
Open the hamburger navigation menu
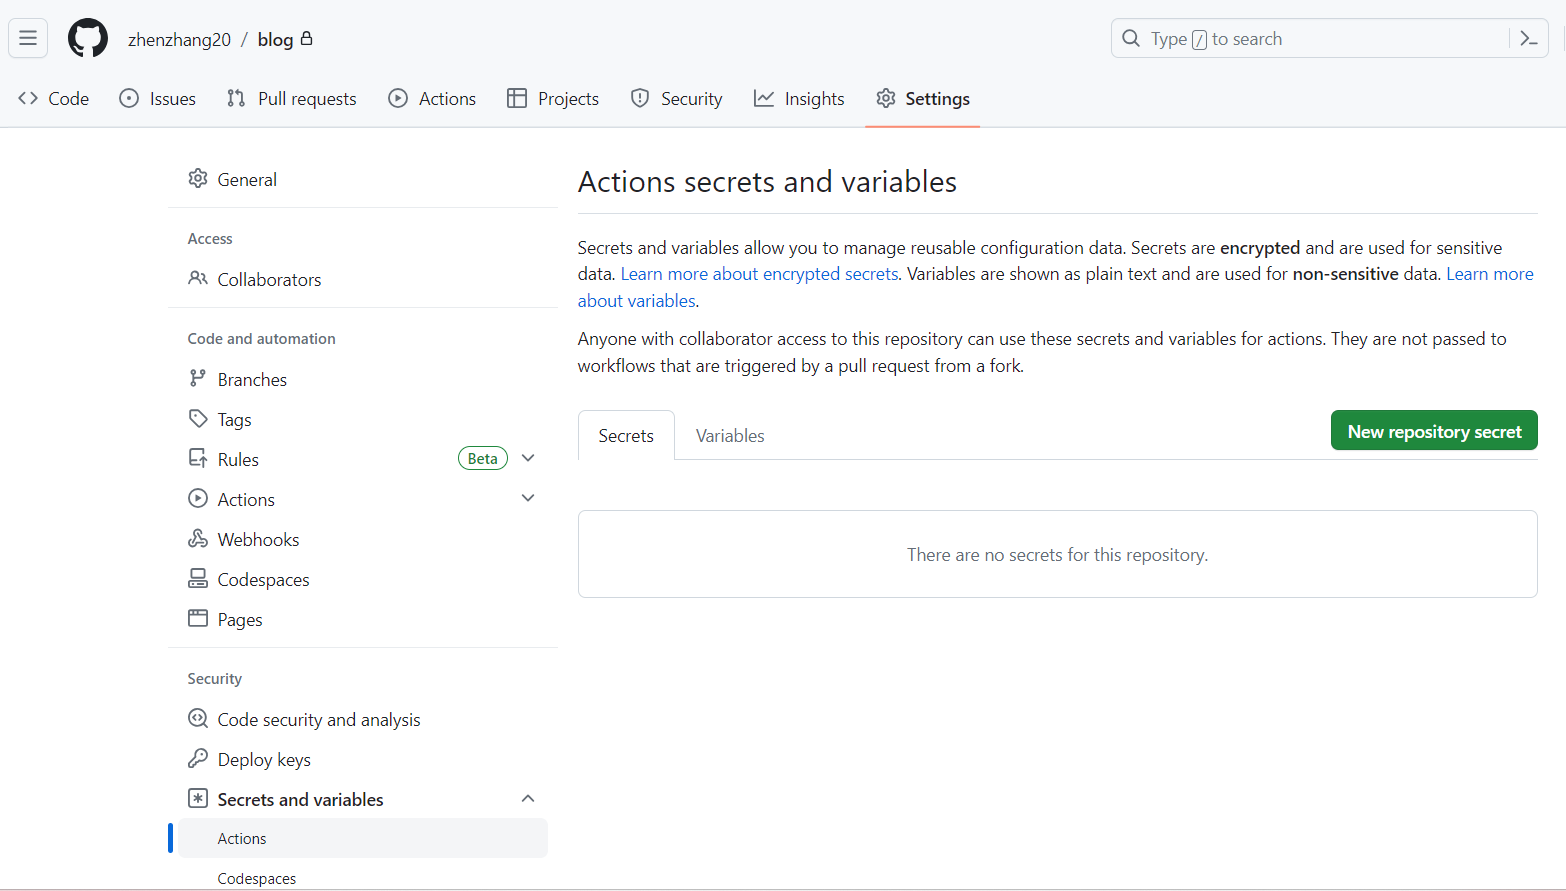[x=28, y=38]
